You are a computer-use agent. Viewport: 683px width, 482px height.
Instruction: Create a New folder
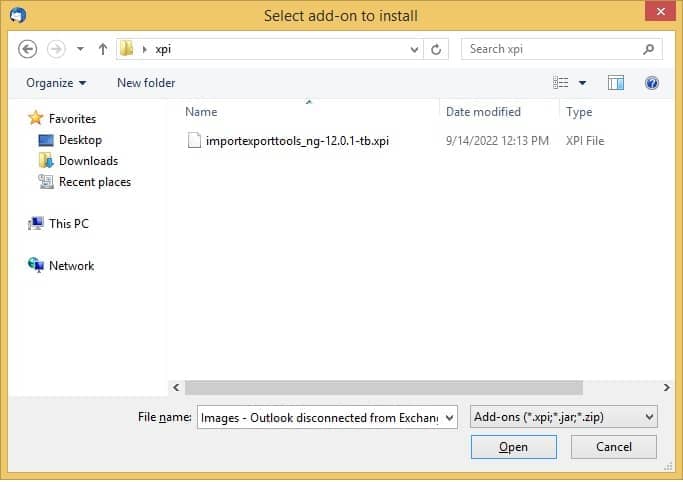[x=146, y=83]
